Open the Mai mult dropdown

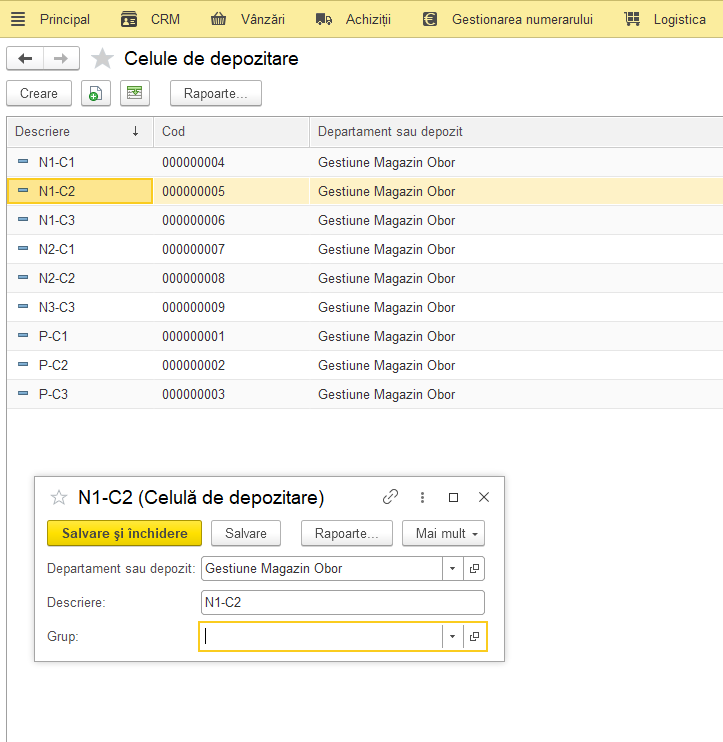[443, 533]
